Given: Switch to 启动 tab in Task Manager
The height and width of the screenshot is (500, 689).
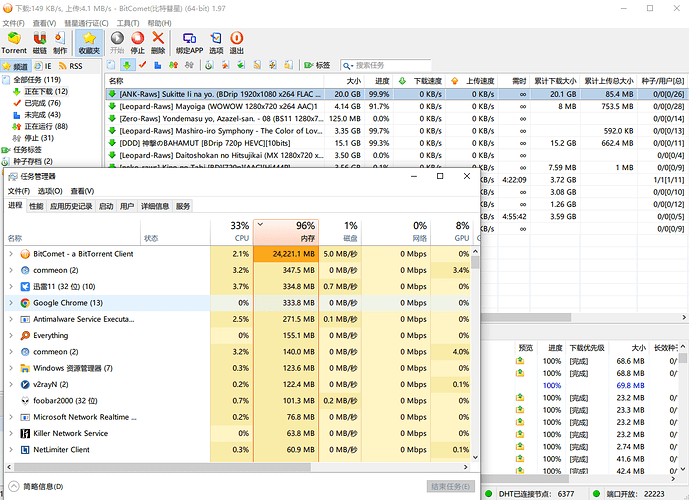Looking at the screenshot, I should pyautogui.click(x=106, y=206).
